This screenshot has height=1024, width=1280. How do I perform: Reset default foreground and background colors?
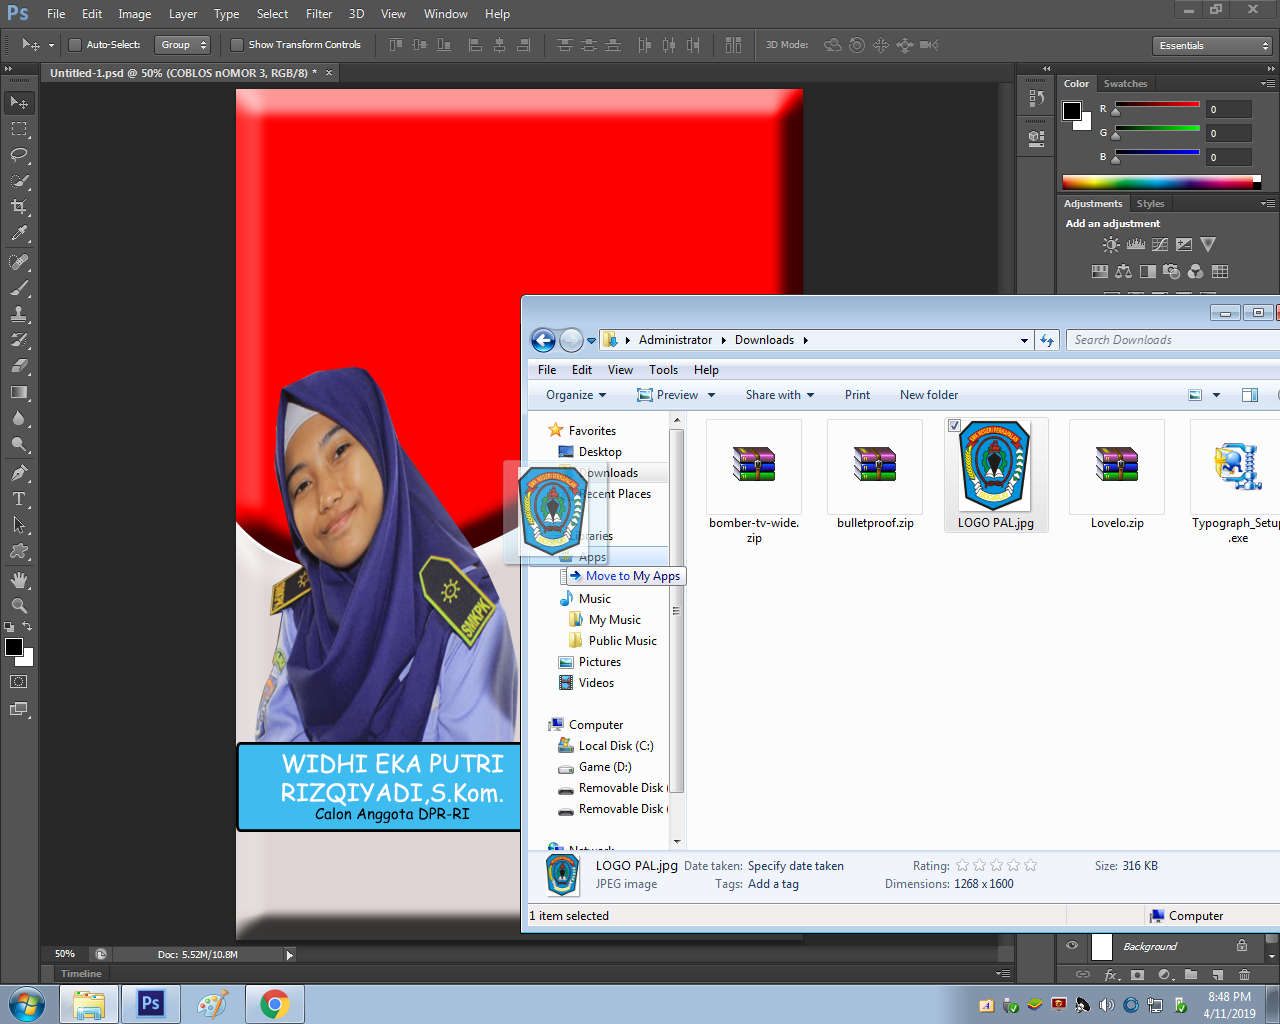9,627
